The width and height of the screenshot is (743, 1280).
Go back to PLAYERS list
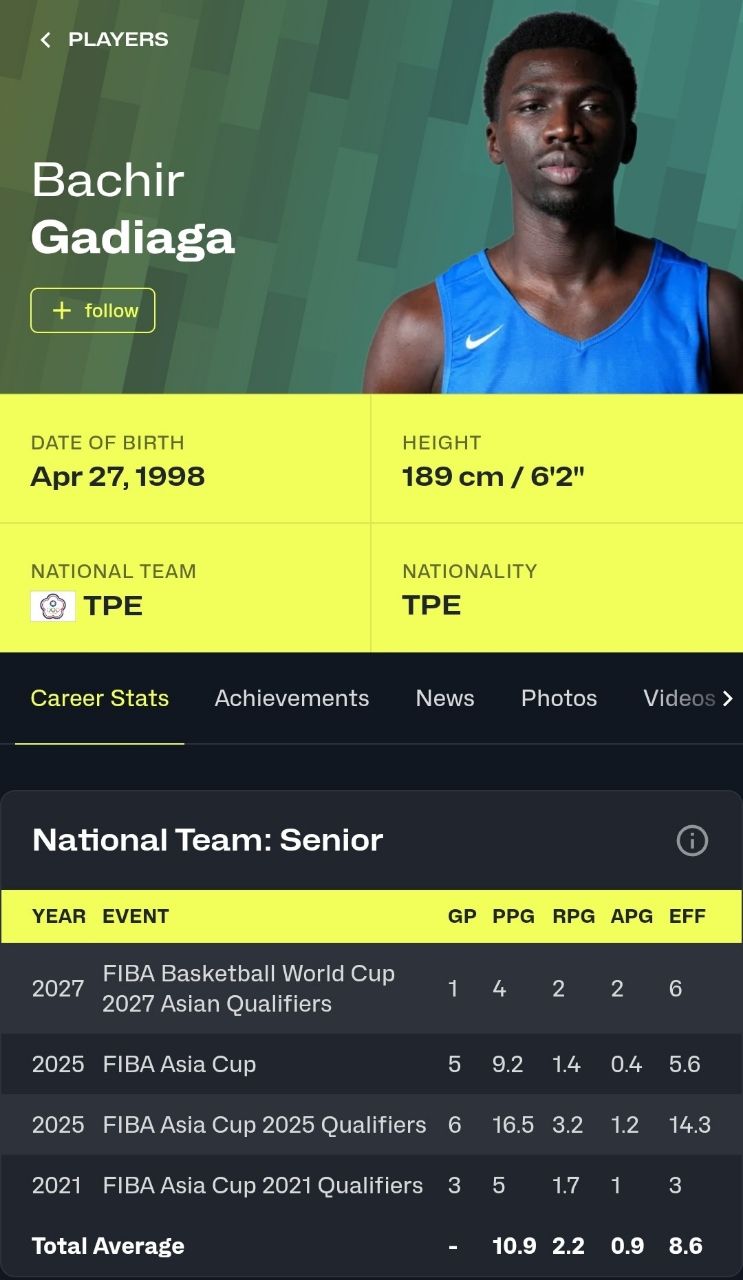(118, 40)
